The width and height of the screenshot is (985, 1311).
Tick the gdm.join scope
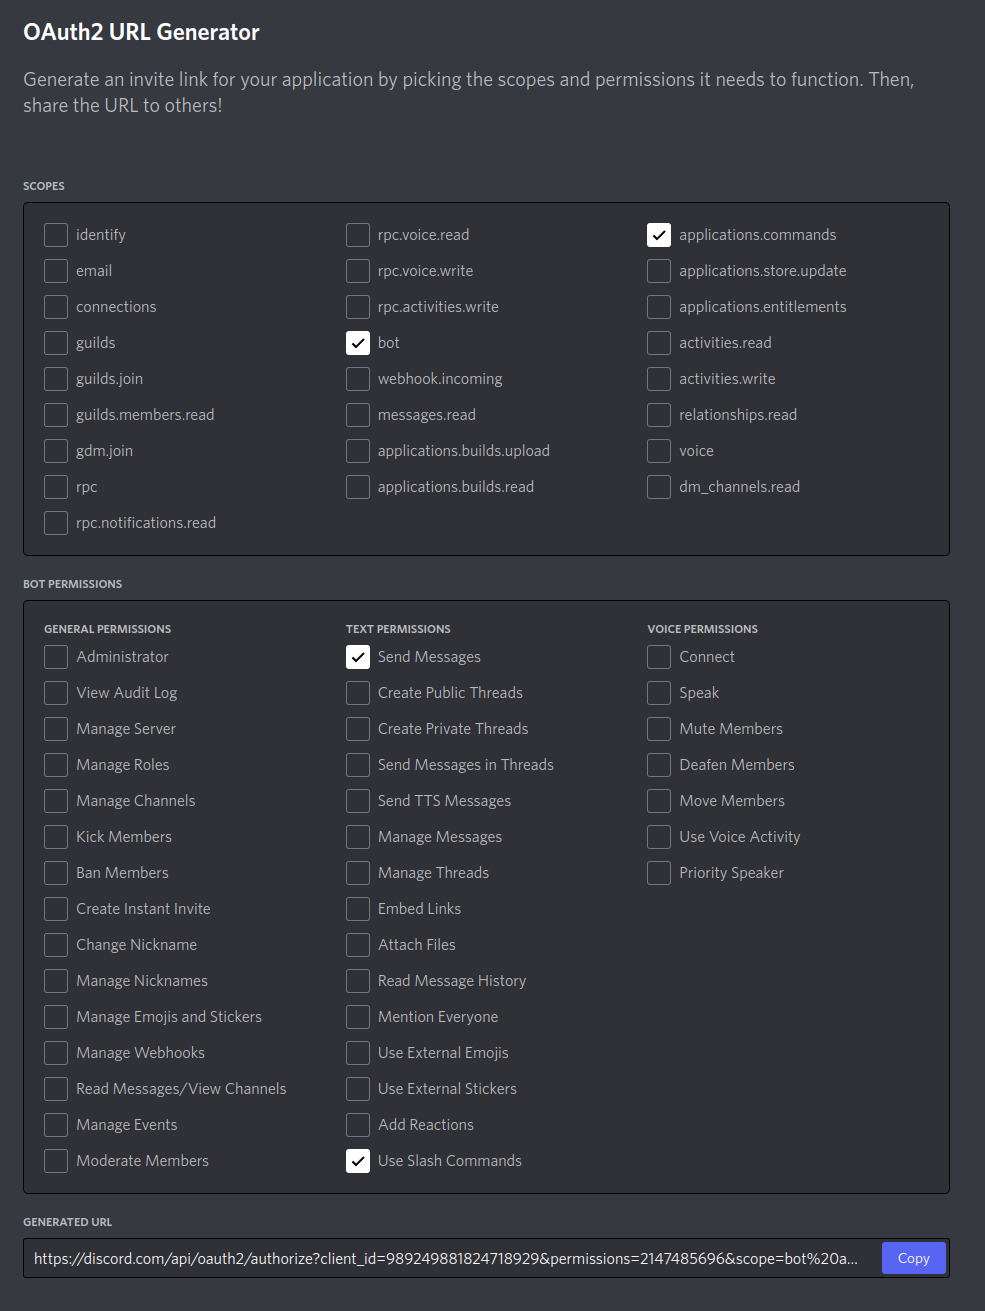pyautogui.click(x=56, y=451)
